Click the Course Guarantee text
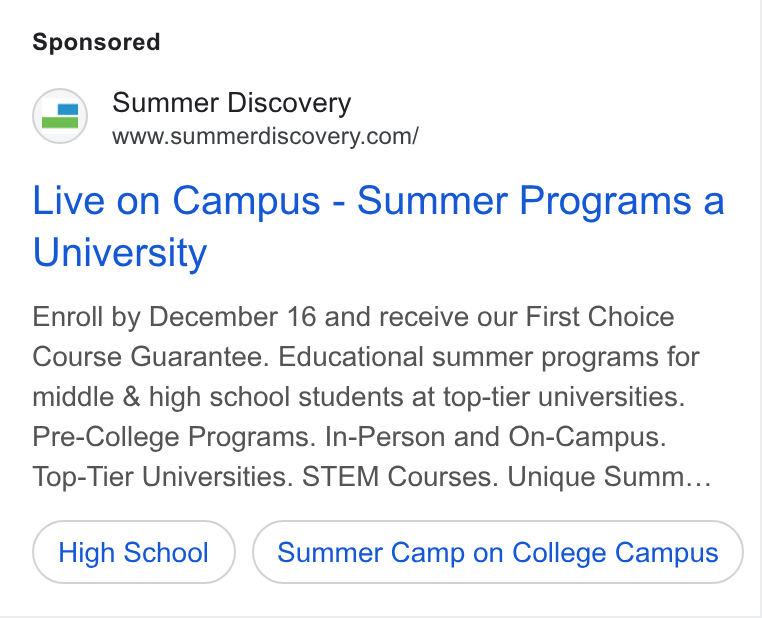Viewport: 762px width, 618px height. pyautogui.click(x=151, y=357)
